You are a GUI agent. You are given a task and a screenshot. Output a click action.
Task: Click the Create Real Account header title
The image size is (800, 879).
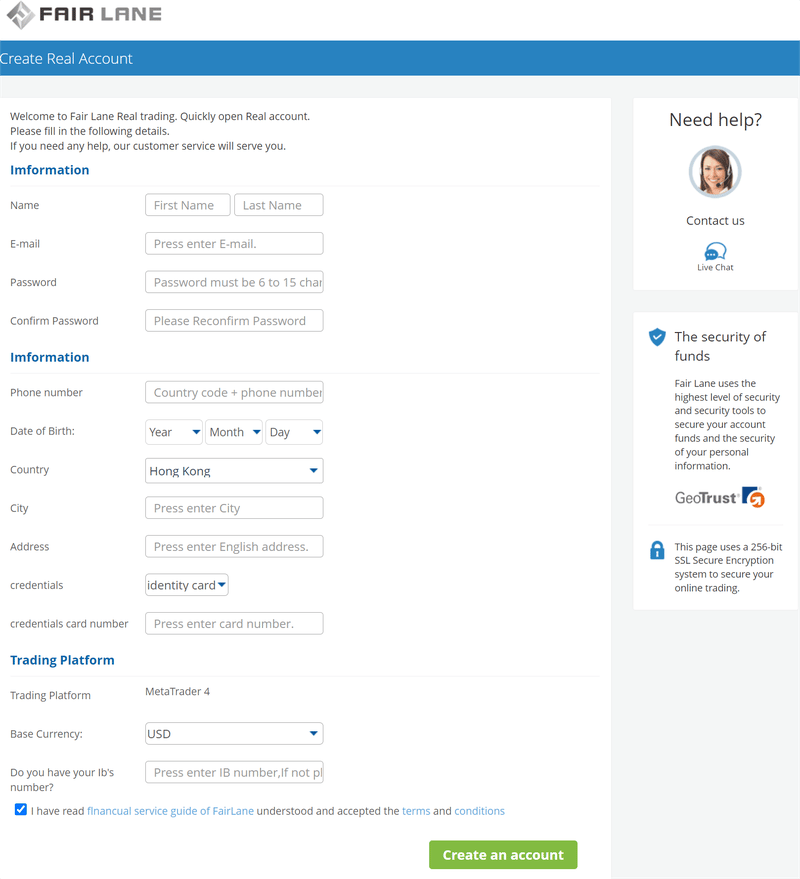(66, 58)
